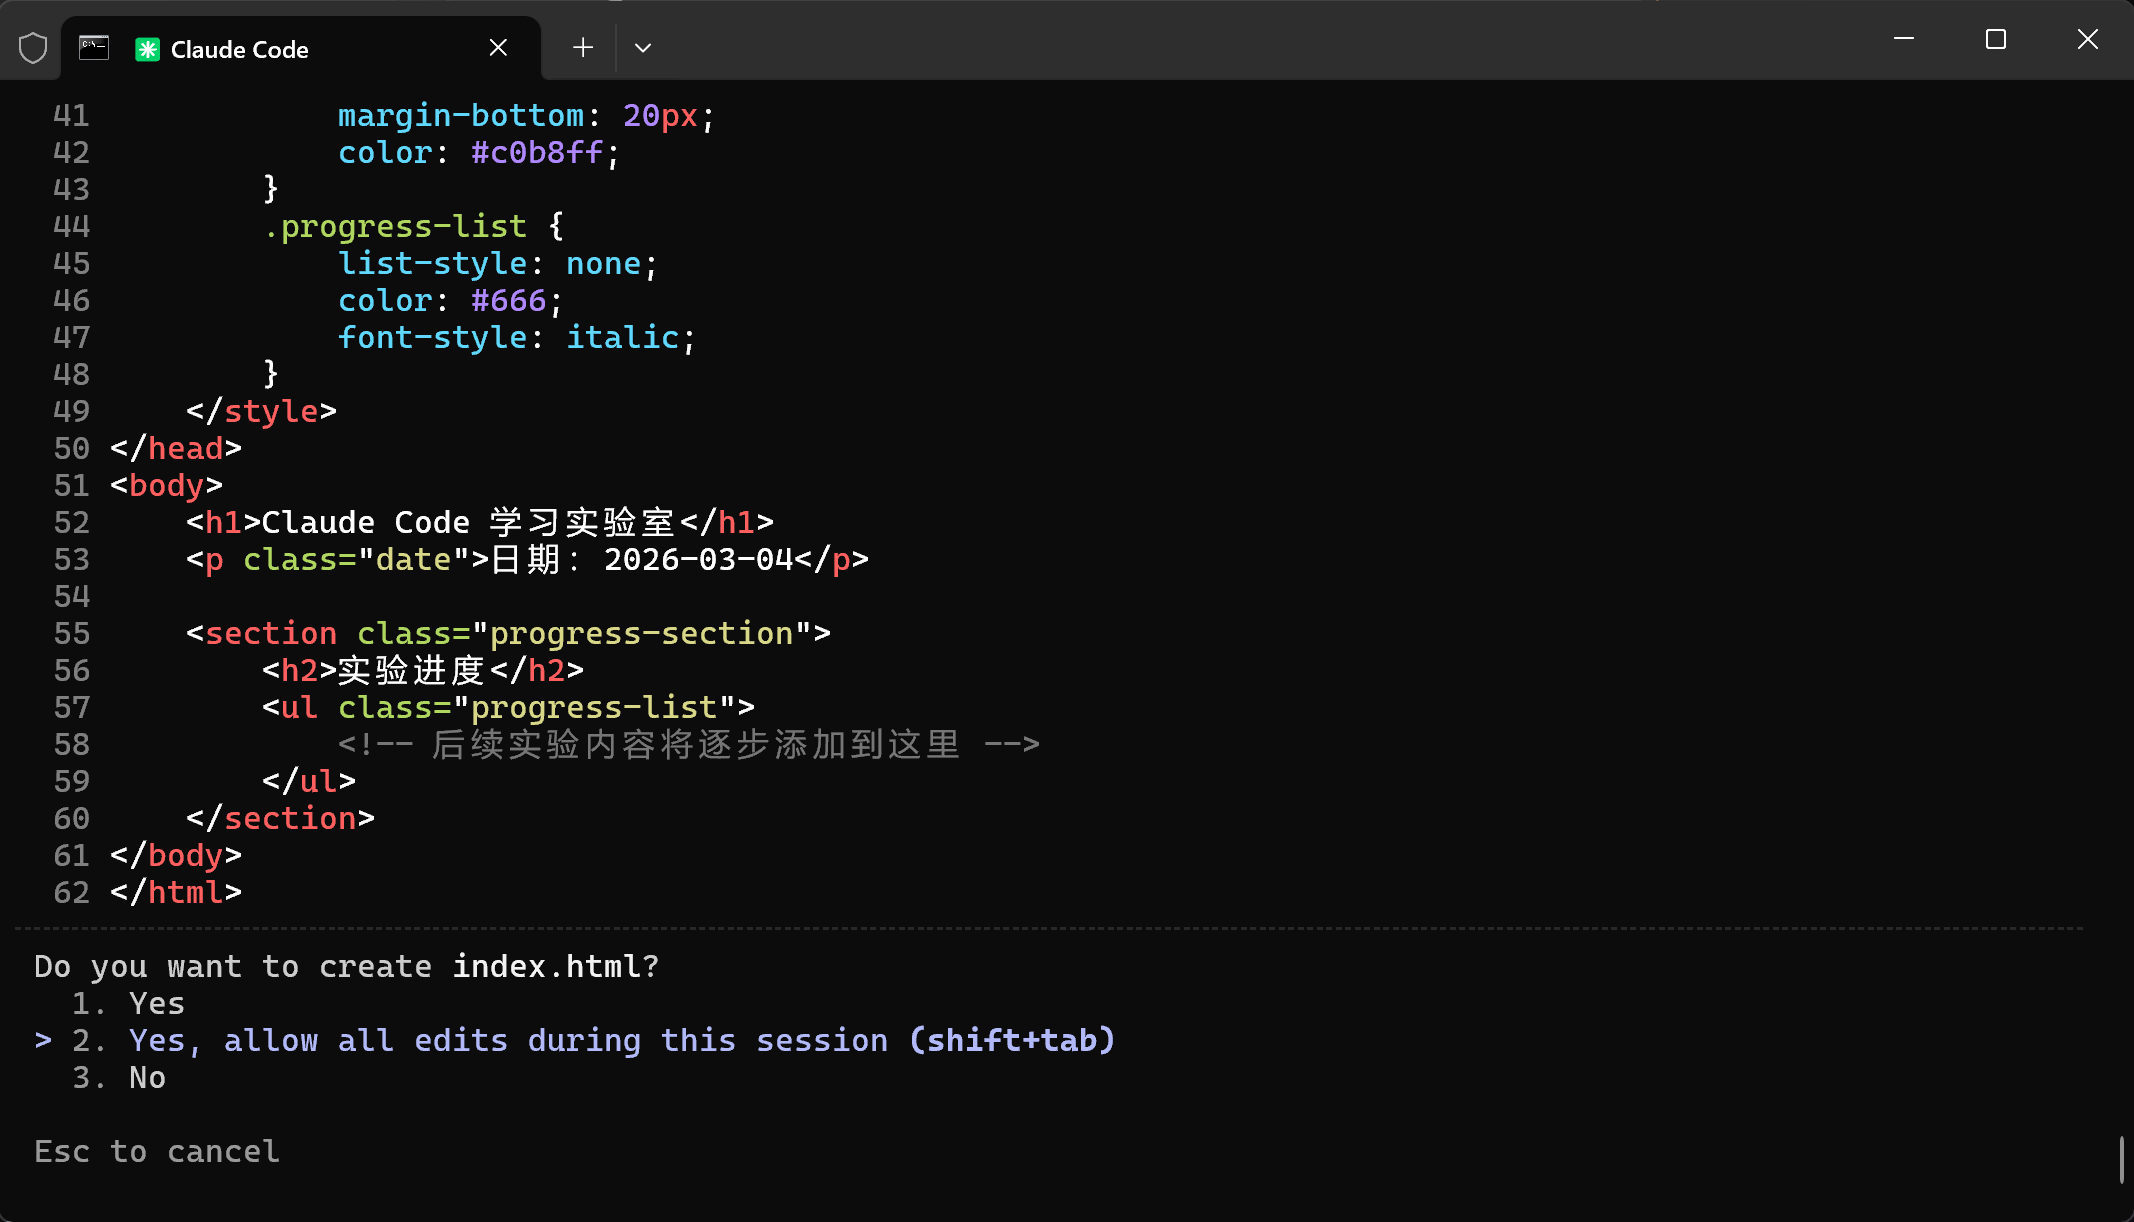2134x1222 pixels.
Task: Close the terminal window
Action: (x=2088, y=39)
